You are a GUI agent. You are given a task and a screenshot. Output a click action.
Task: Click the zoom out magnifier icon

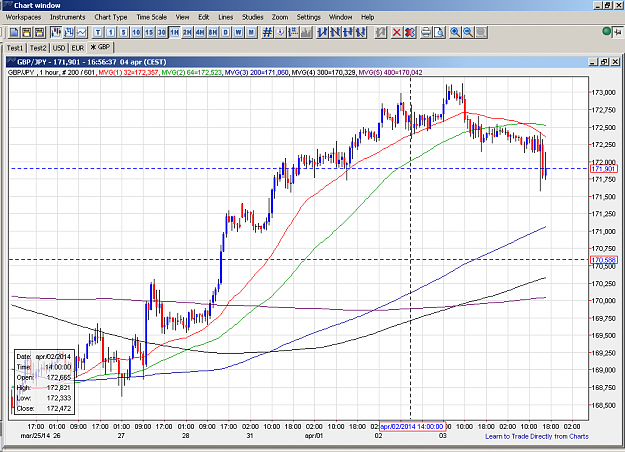pyautogui.click(x=468, y=32)
